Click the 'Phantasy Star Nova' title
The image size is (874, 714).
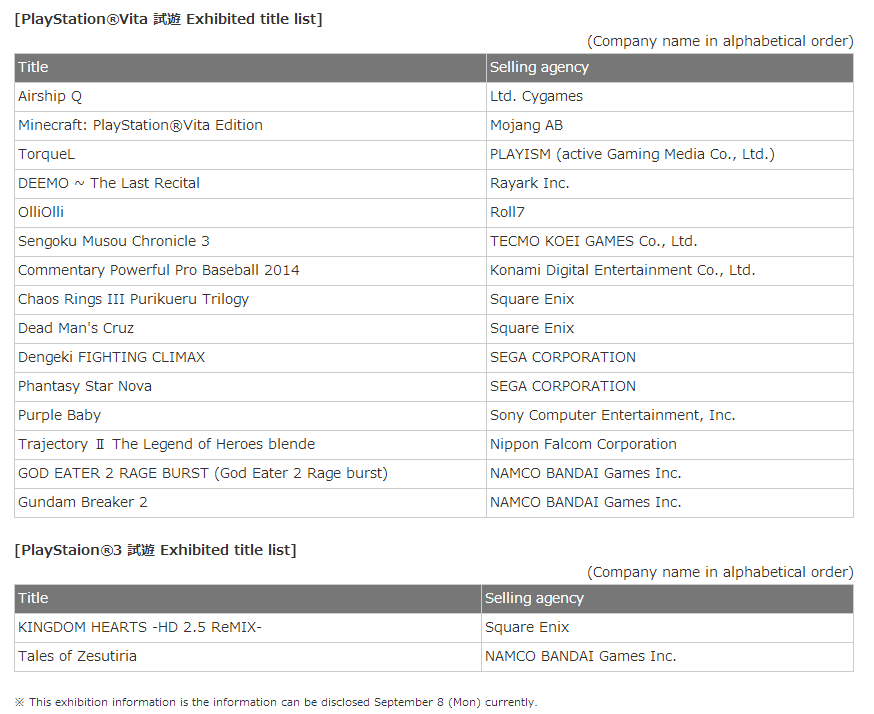[250, 386]
